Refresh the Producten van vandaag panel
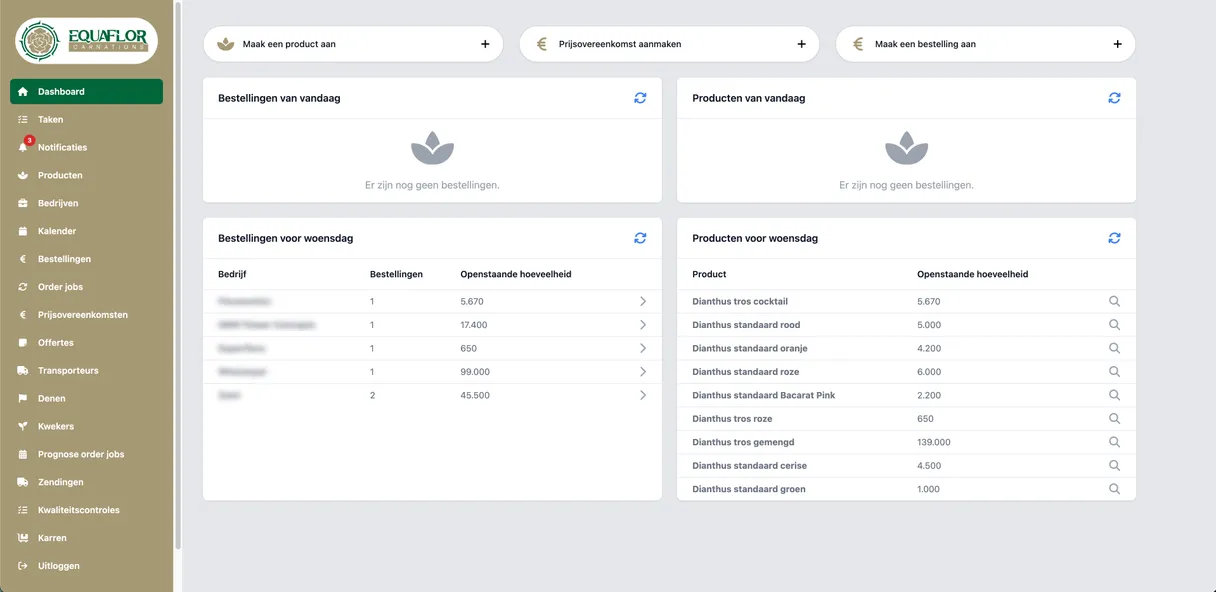Screen dimensions: 1216x592 1114,98
